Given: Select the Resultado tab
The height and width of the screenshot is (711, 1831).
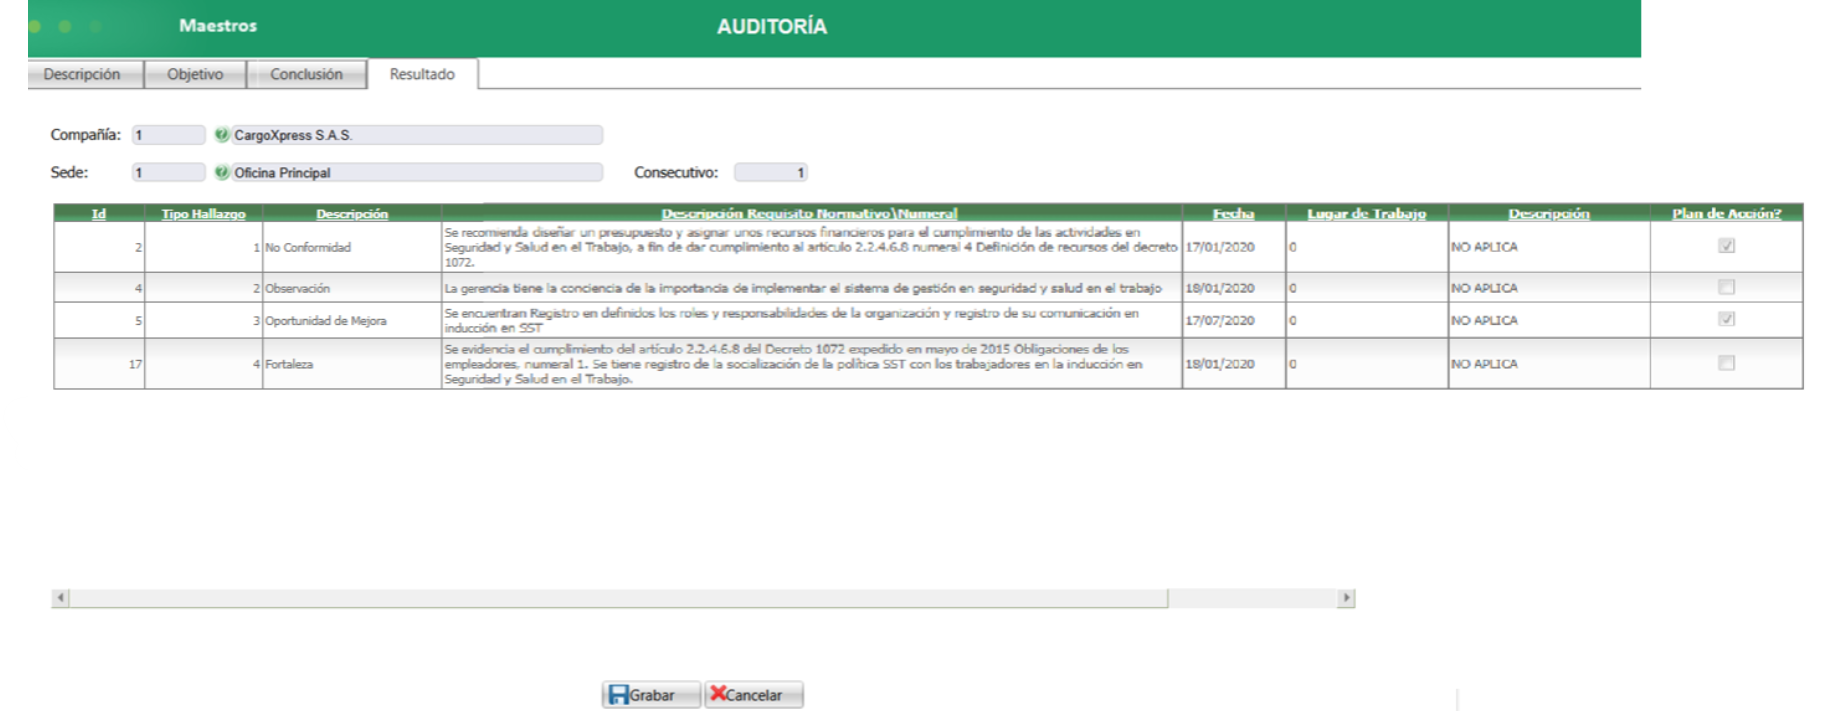Looking at the screenshot, I should pos(422,74).
